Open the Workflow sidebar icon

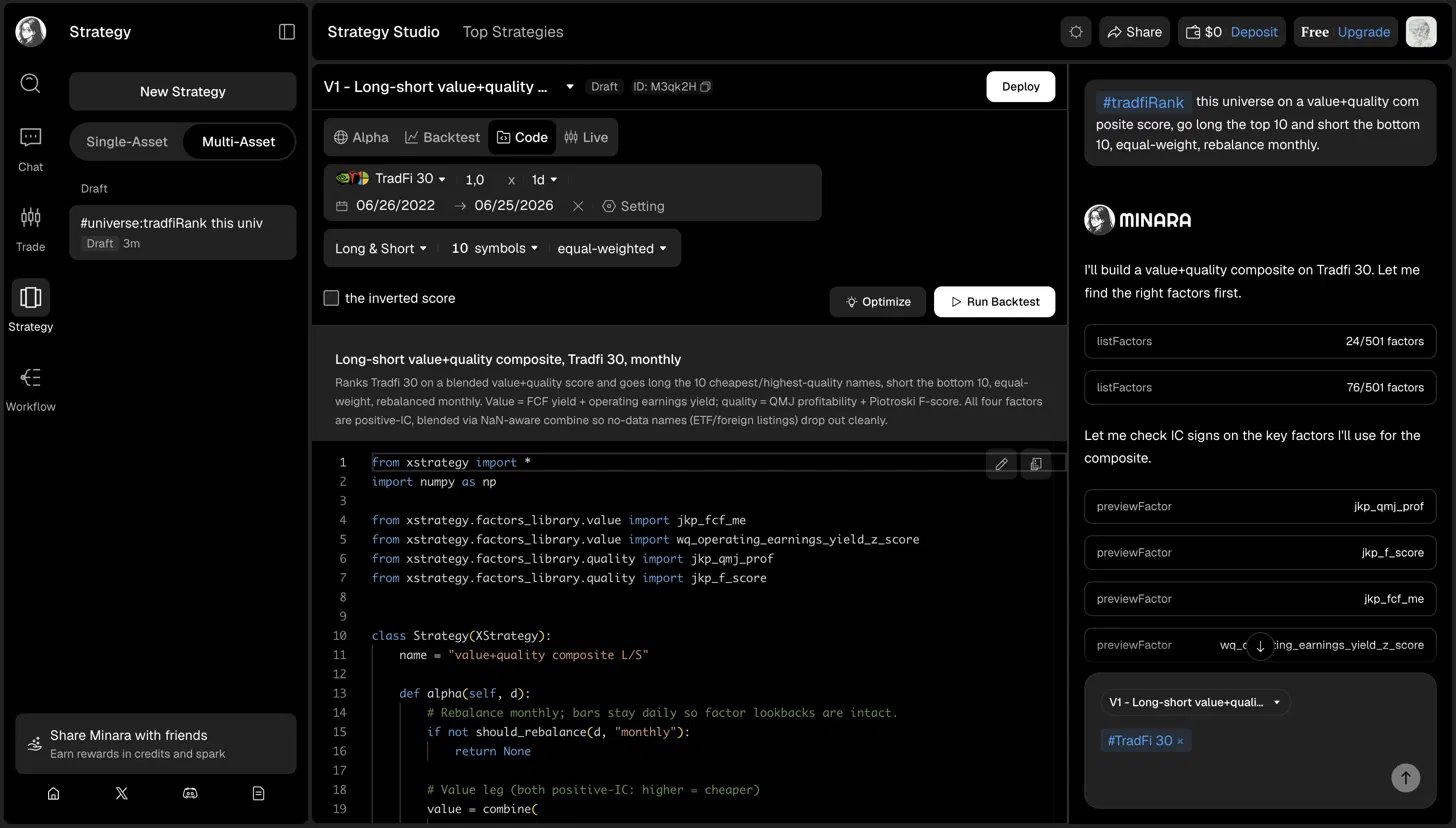click(x=30, y=377)
